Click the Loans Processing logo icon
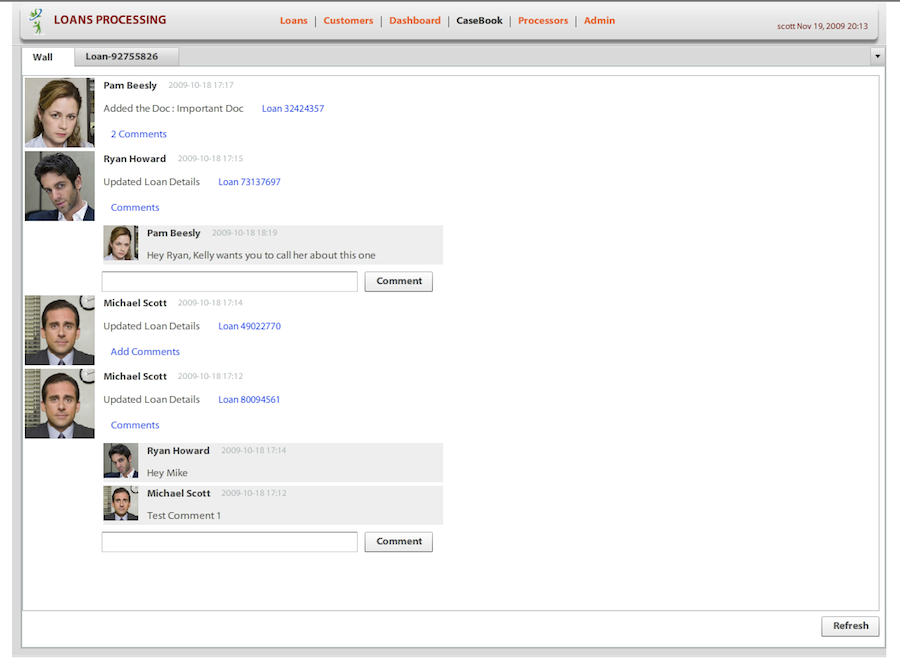The width and height of the screenshot is (900, 670). coord(36,21)
